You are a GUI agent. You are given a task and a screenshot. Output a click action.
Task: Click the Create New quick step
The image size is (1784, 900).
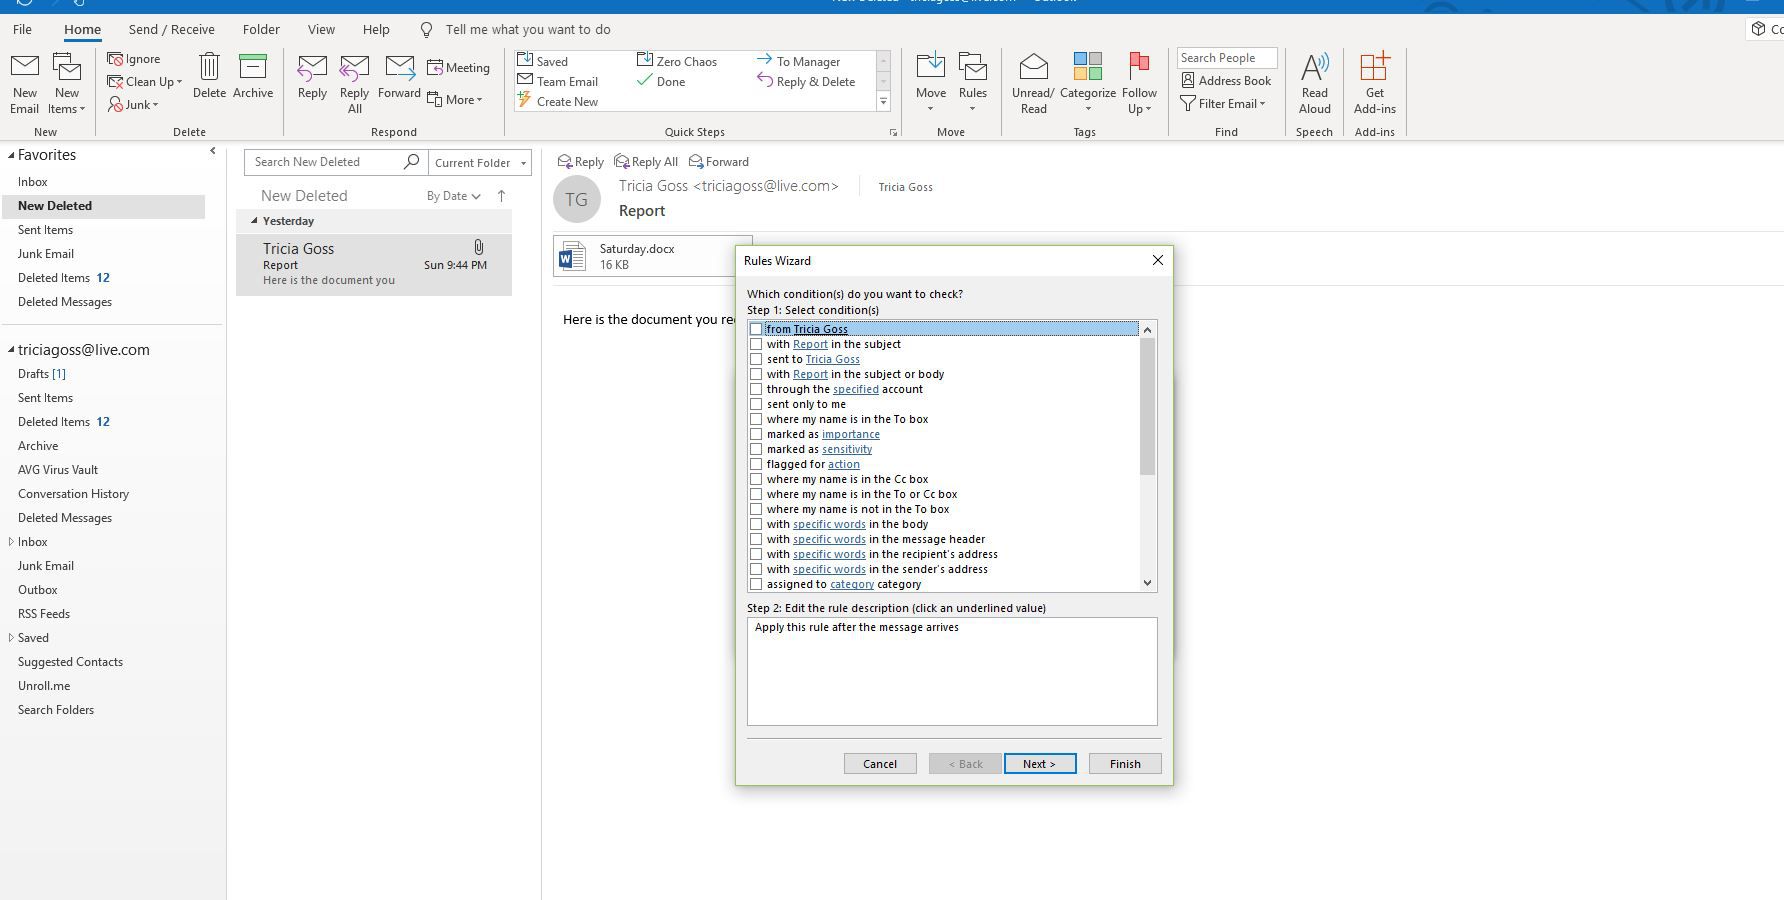(558, 101)
